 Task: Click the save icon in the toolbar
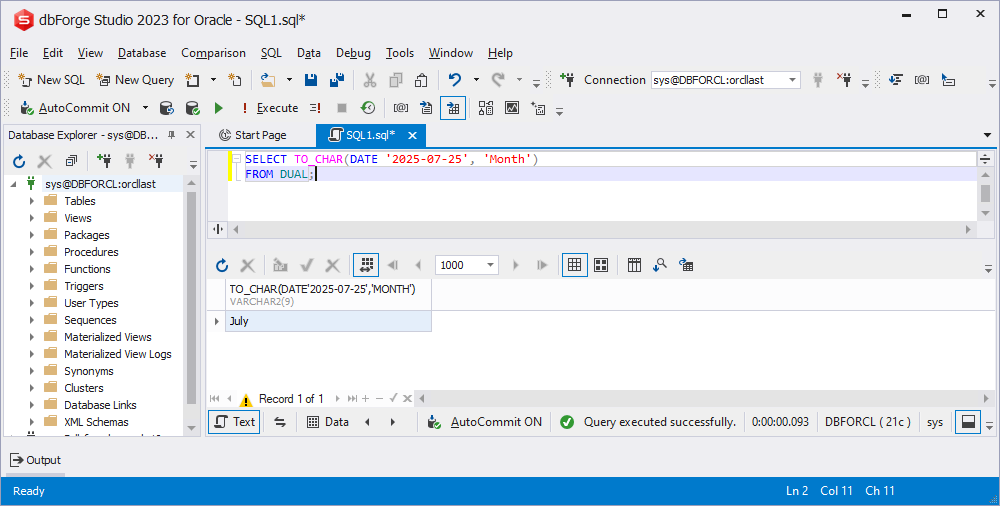click(x=311, y=80)
